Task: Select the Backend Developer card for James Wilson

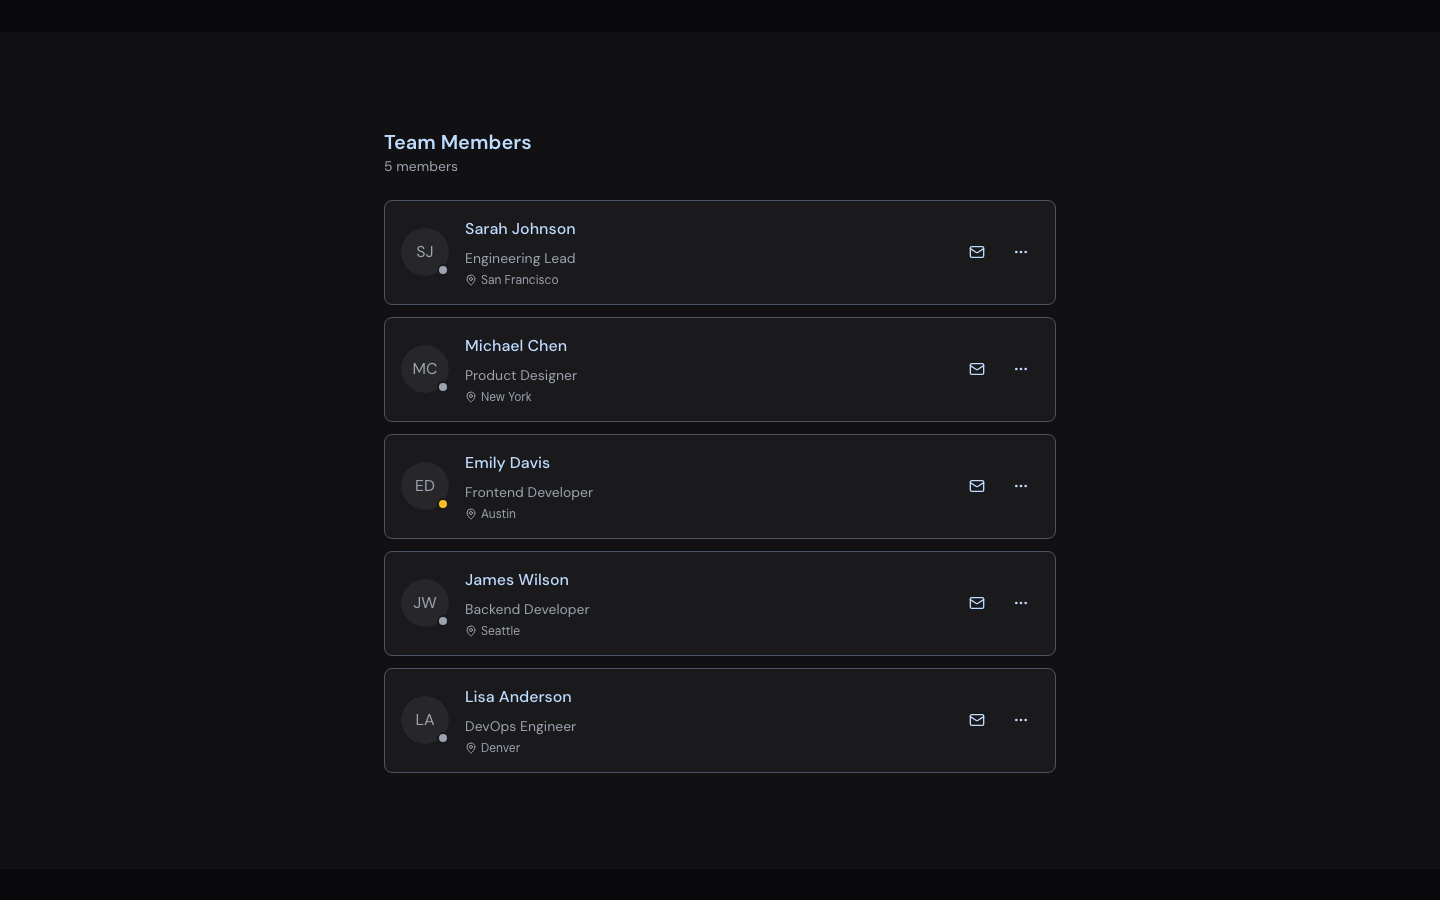Action: click(x=720, y=603)
